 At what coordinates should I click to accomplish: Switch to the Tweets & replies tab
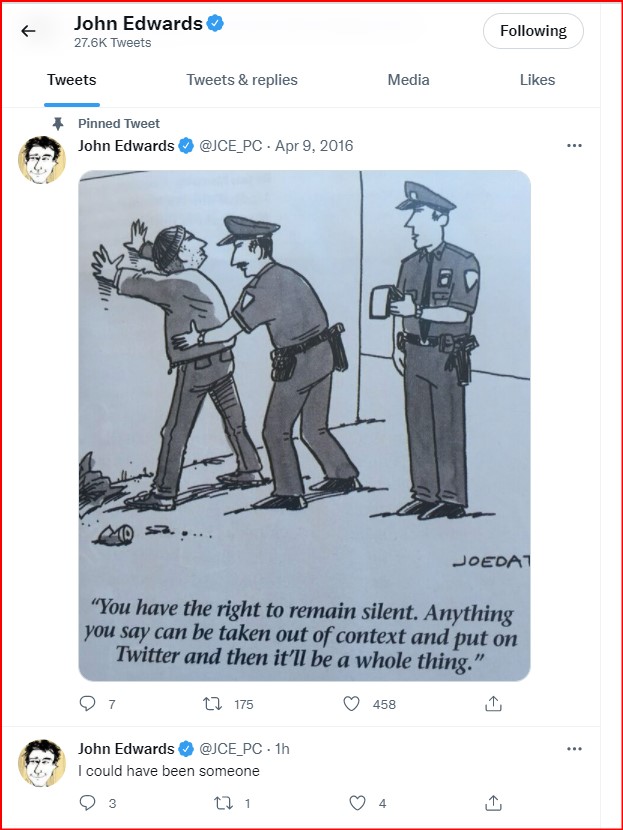pos(242,80)
